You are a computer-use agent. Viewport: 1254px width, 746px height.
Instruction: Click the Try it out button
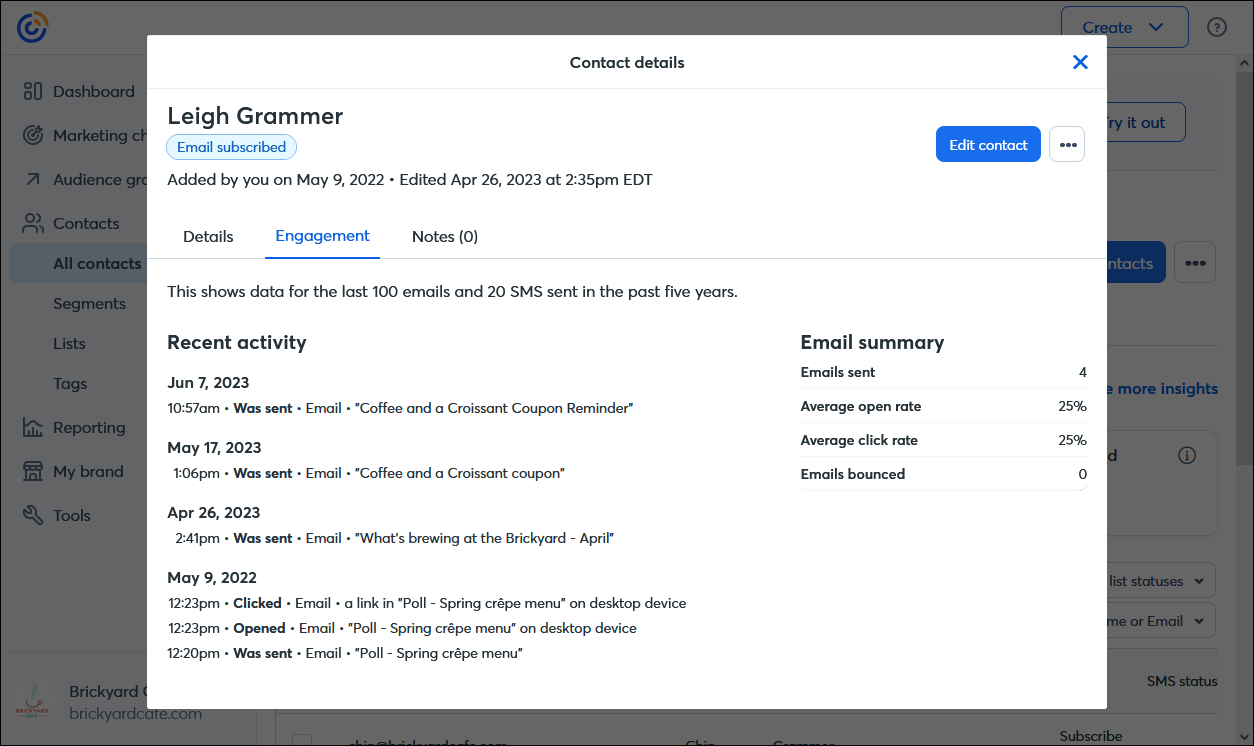[1145, 122]
